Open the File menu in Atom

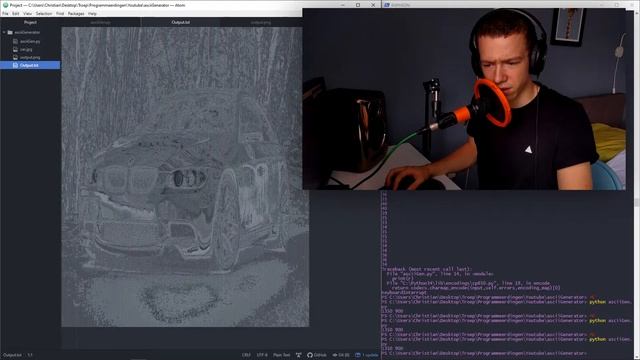[x=5, y=13]
